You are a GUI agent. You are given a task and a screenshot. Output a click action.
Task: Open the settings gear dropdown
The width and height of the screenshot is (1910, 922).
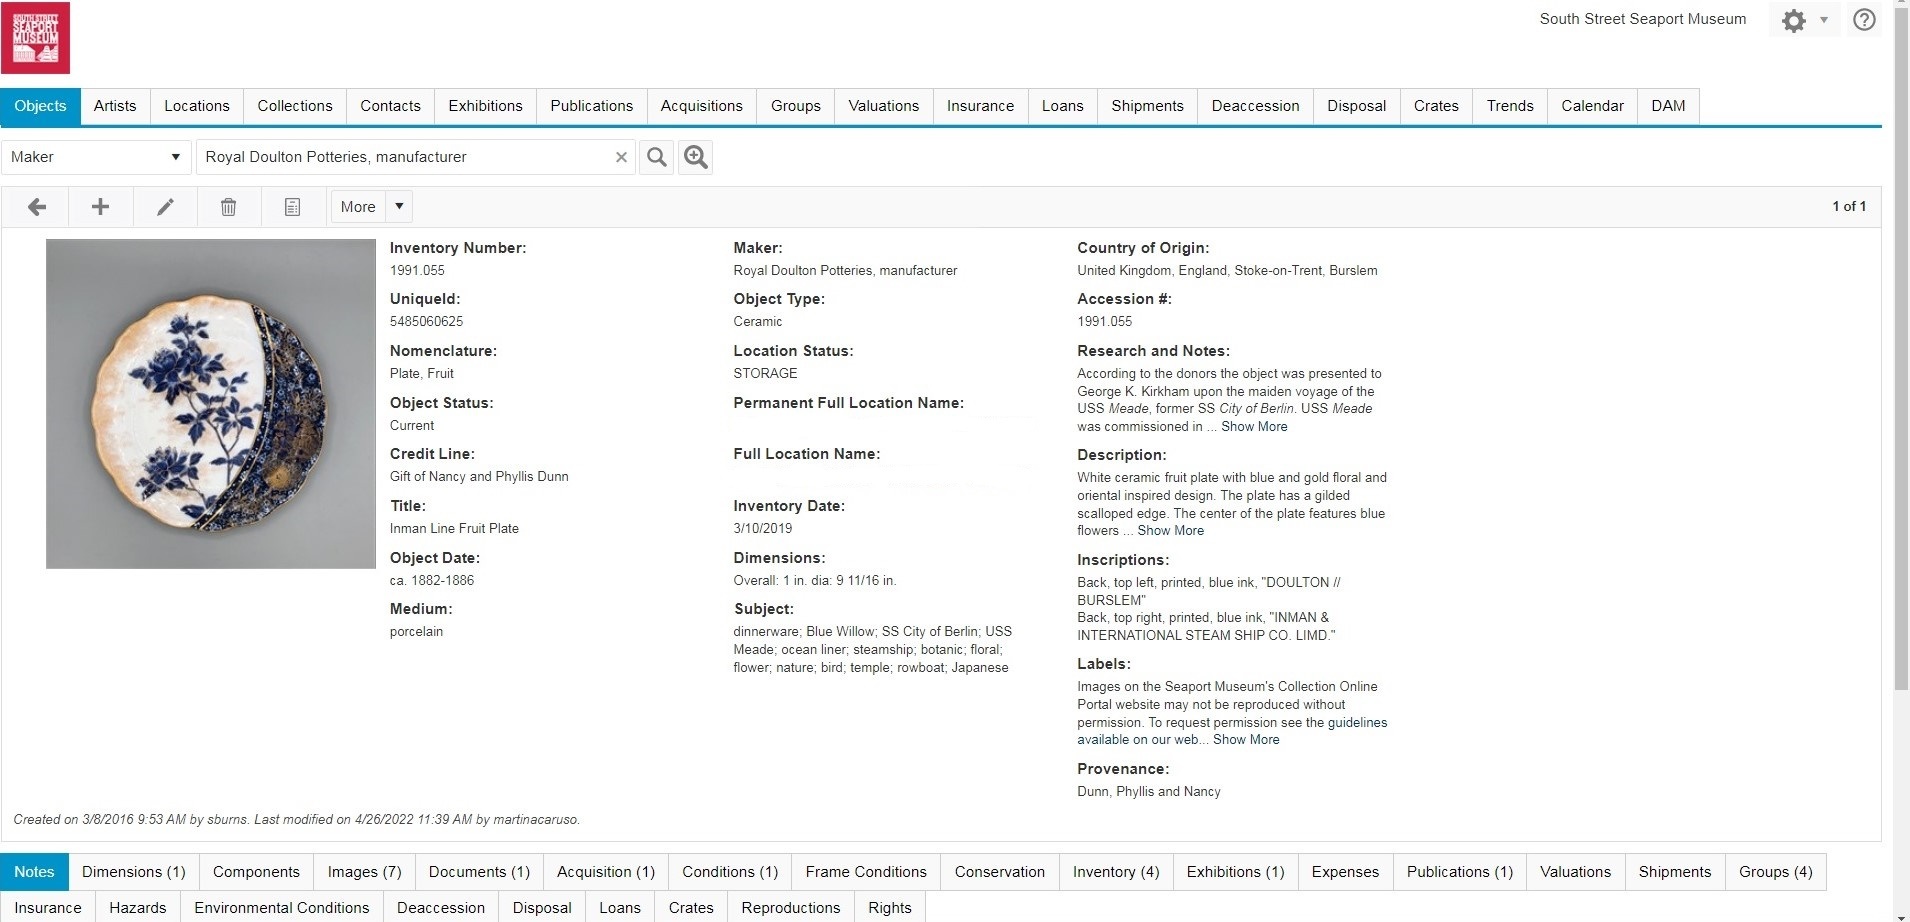click(1804, 20)
